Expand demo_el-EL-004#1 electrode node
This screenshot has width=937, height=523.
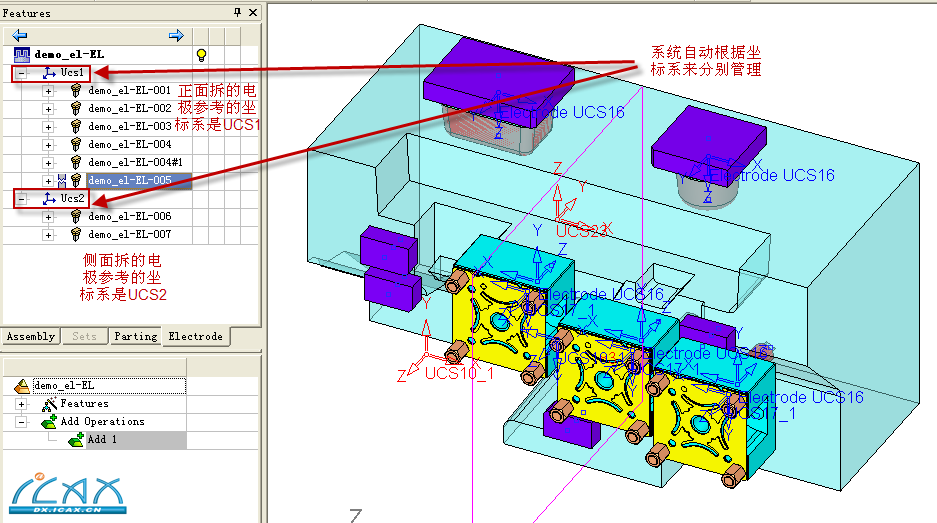click(48, 163)
